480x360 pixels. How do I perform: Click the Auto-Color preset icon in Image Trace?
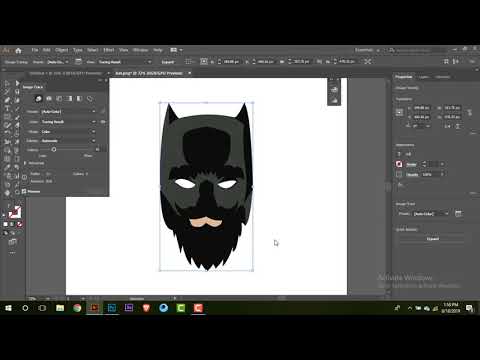tap(38, 99)
